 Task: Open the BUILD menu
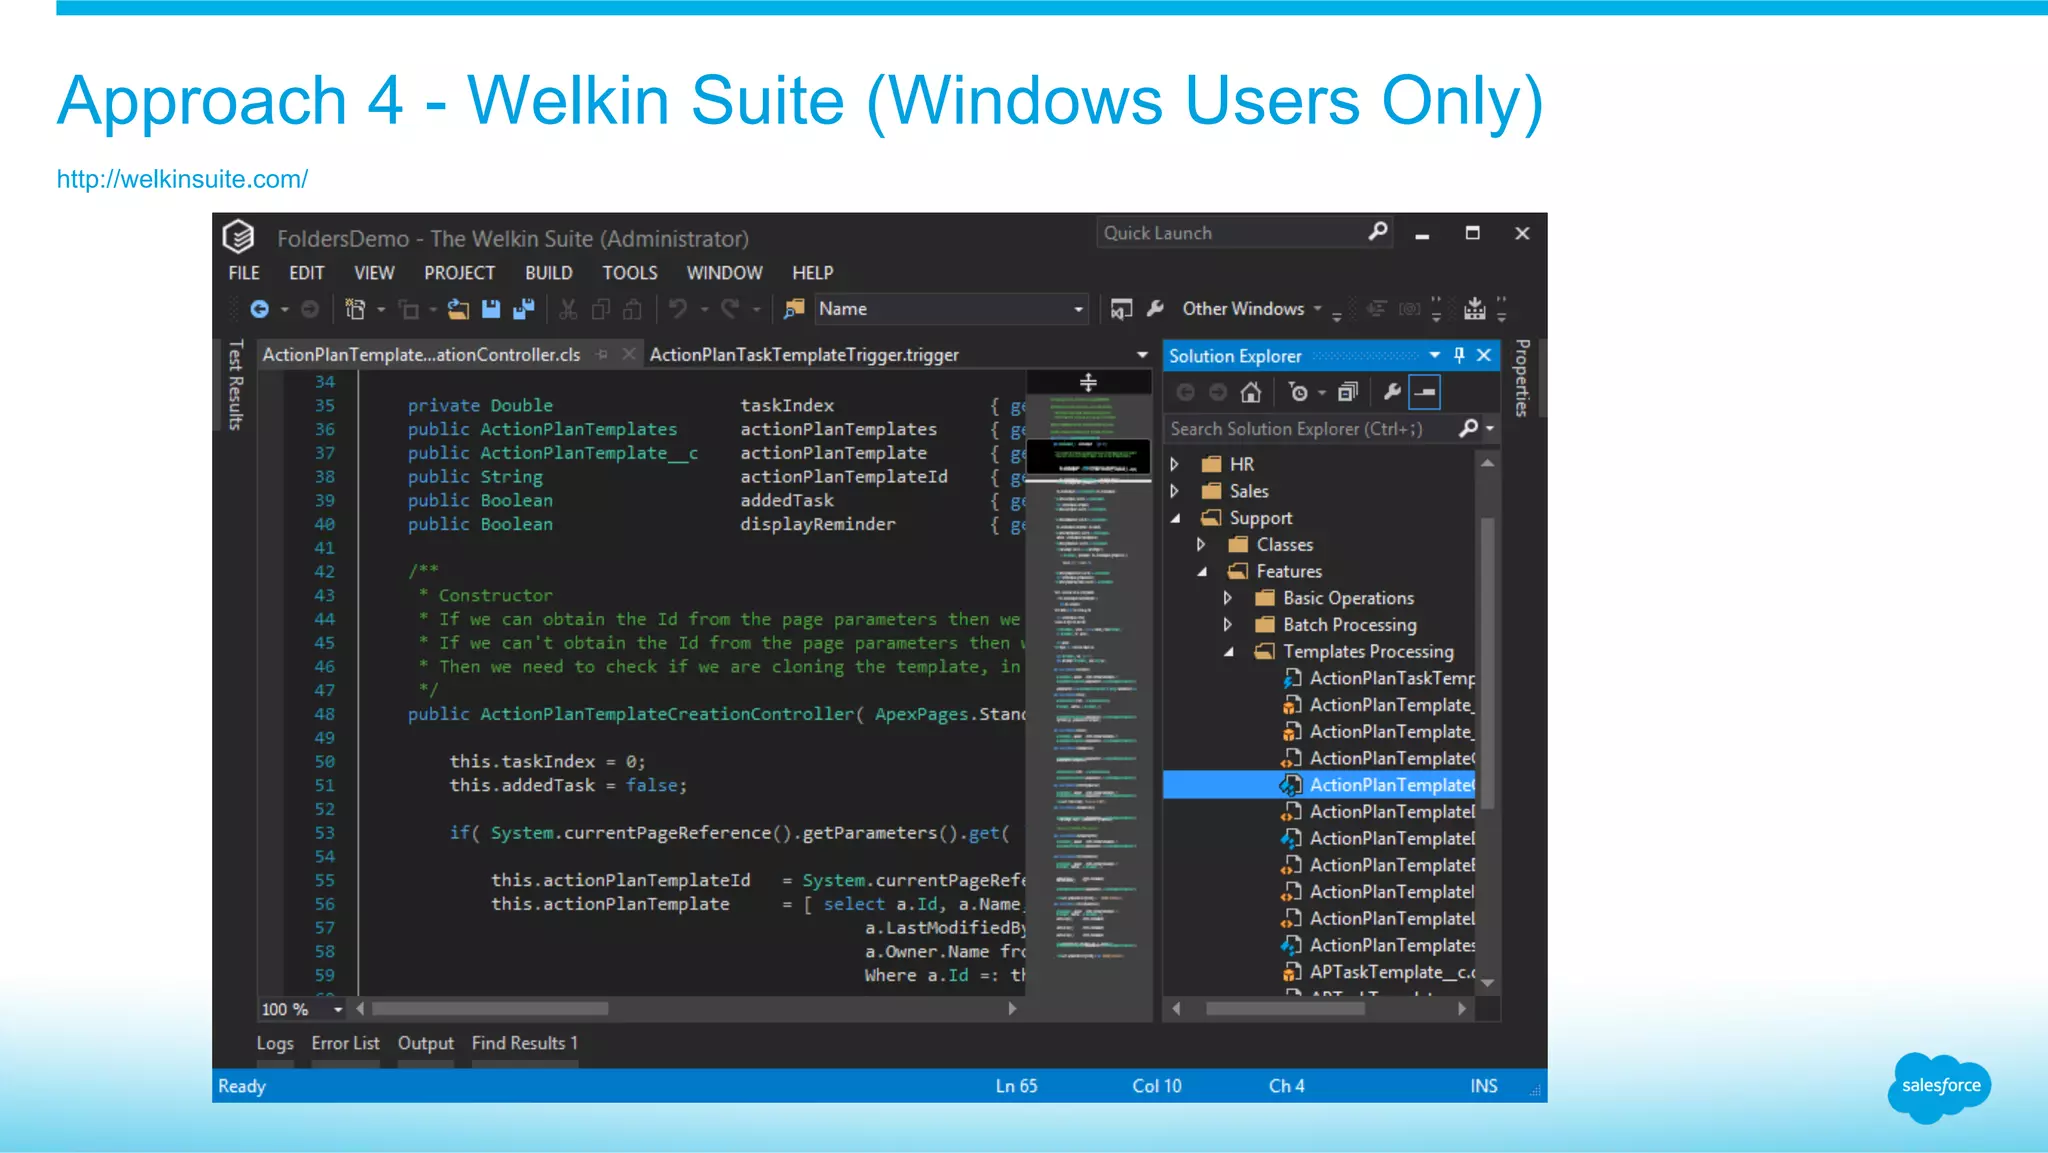click(x=549, y=273)
